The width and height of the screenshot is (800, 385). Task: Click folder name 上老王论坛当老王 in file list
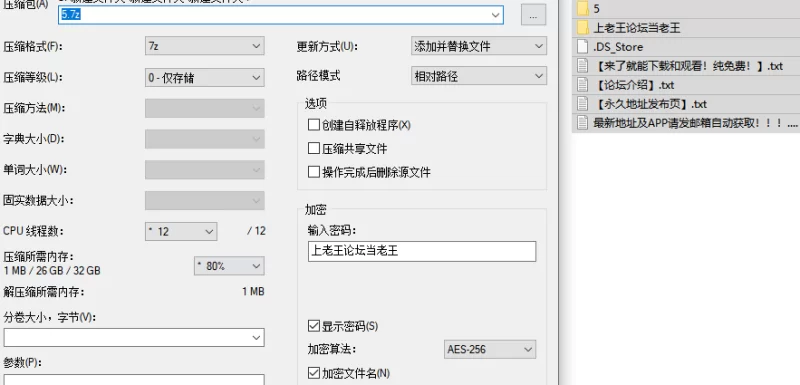coord(637,28)
